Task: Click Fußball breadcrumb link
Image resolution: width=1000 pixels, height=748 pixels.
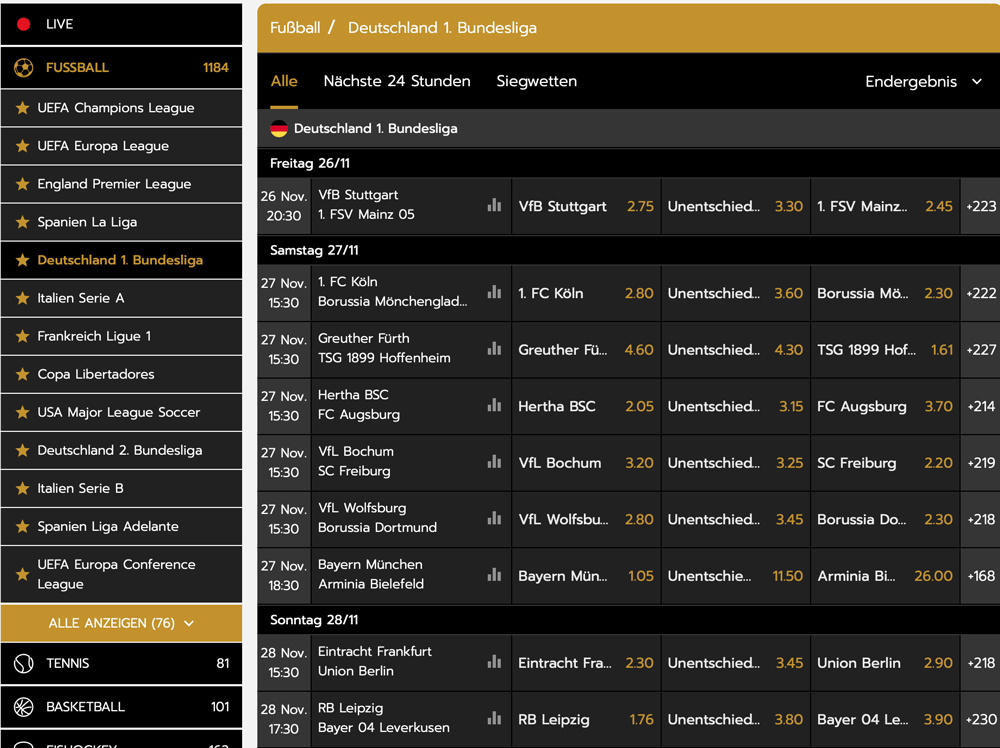Action: click(295, 28)
